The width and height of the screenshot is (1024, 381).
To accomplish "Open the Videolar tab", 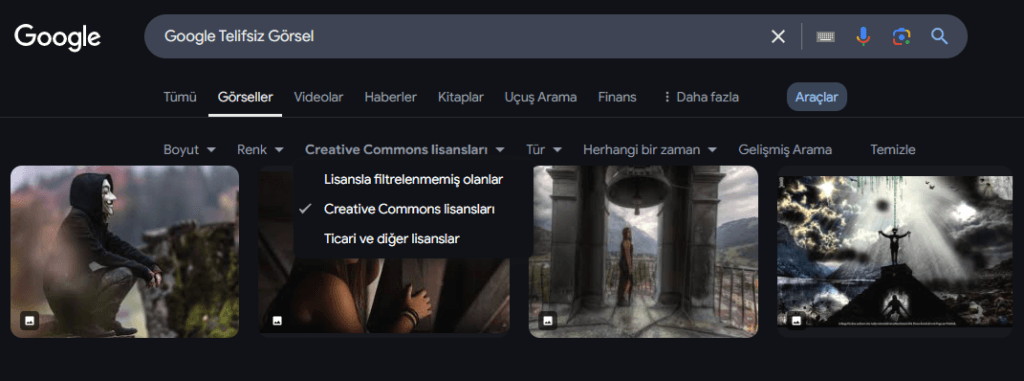I will (x=318, y=97).
